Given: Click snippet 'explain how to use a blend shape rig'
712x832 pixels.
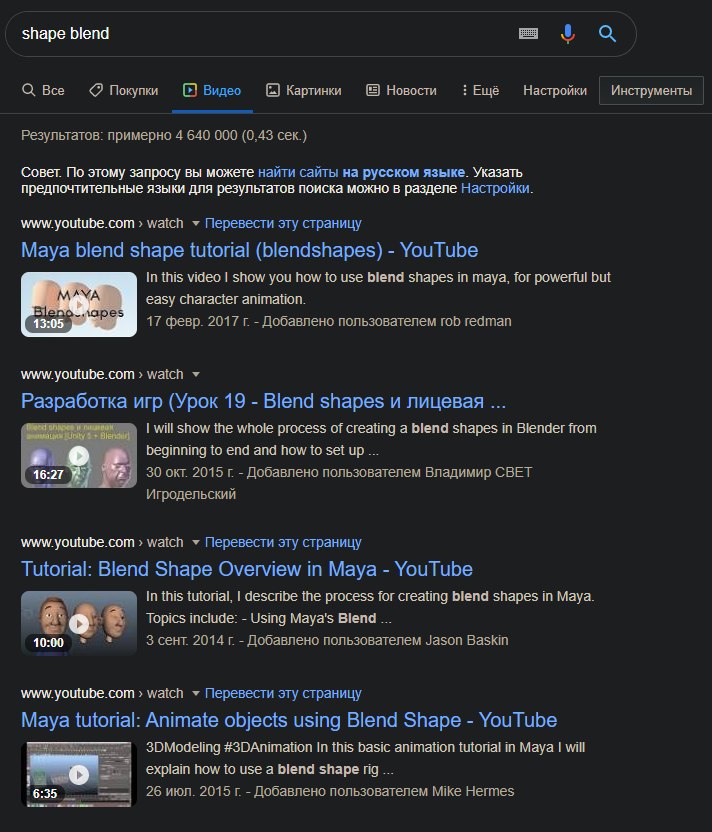Looking at the screenshot, I should (x=262, y=769).
